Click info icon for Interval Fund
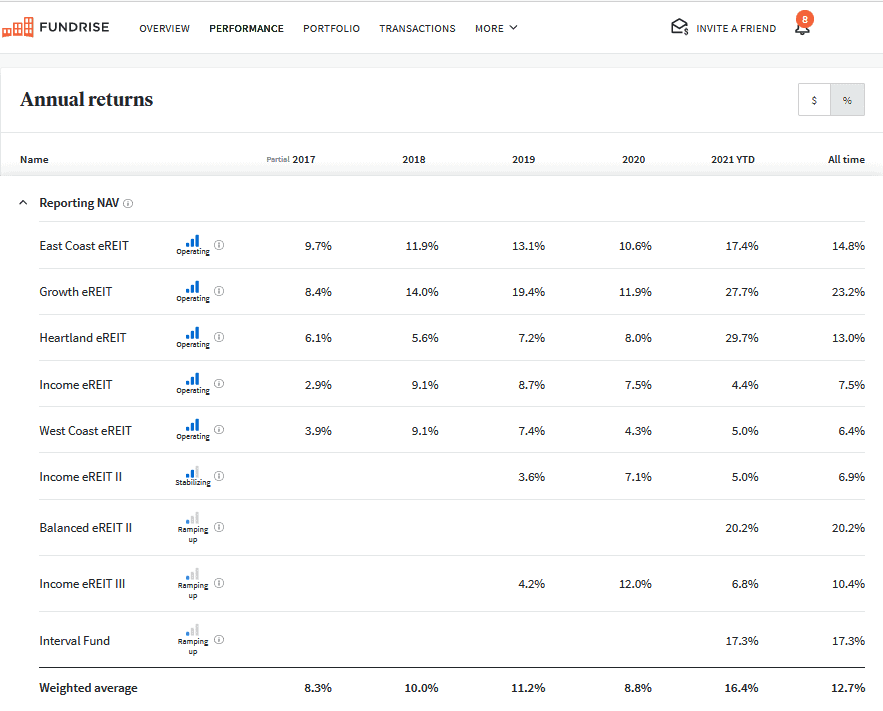Screen dimensions: 883x711 (219, 640)
